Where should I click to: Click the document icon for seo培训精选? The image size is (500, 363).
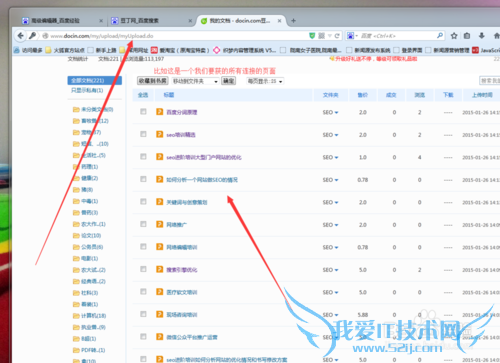click(160, 134)
